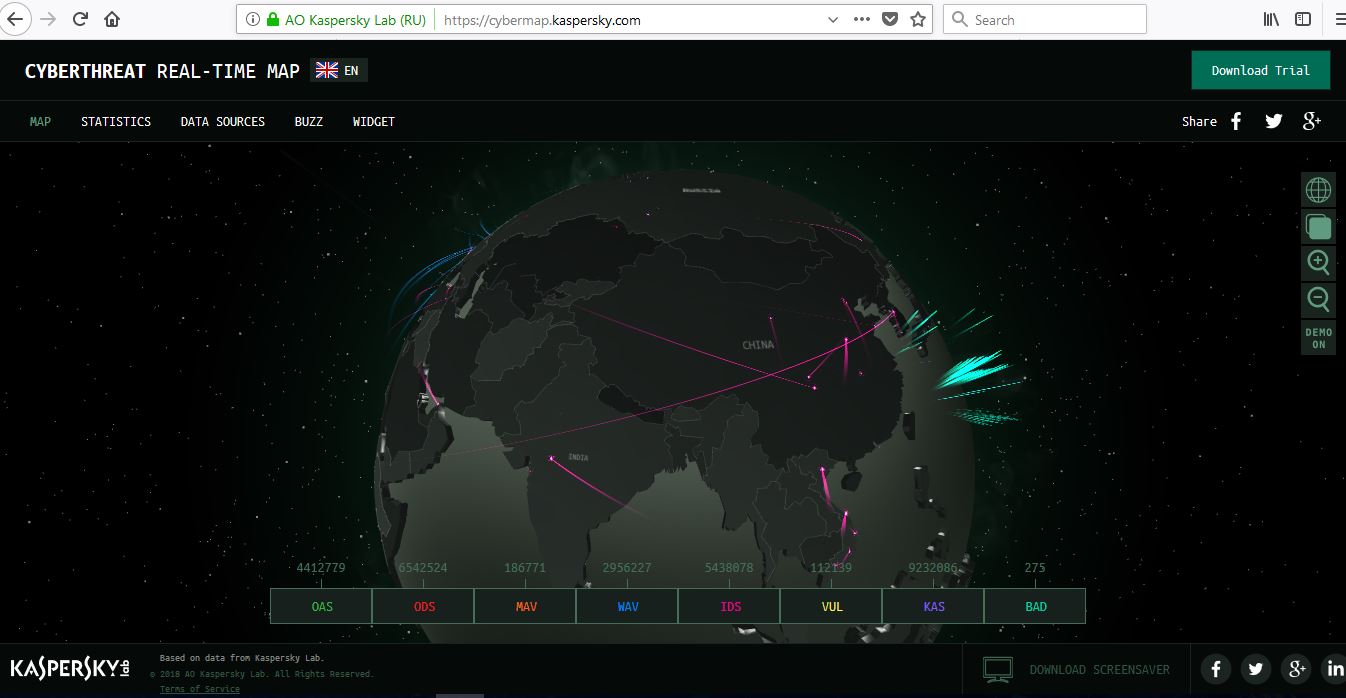Share the map on Google Plus (header)
1346x698 pixels.
[x=1312, y=121]
